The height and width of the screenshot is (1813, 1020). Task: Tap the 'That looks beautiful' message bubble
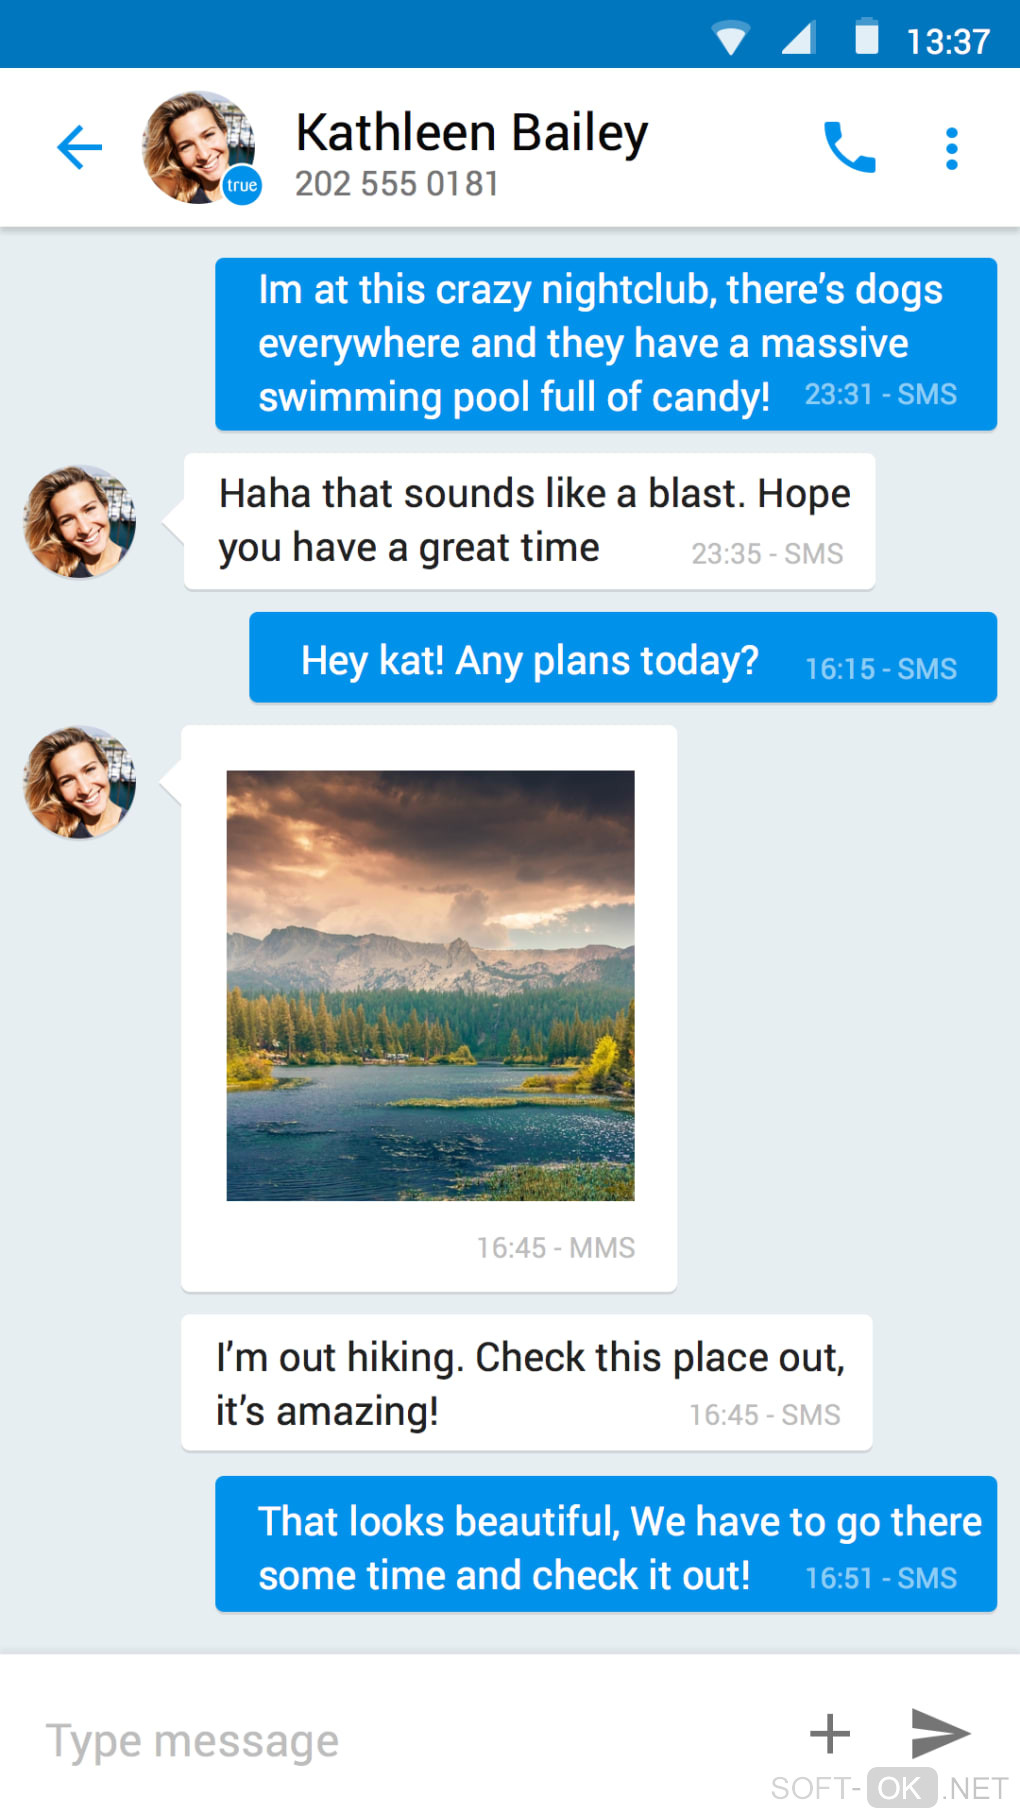pos(606,1544)
